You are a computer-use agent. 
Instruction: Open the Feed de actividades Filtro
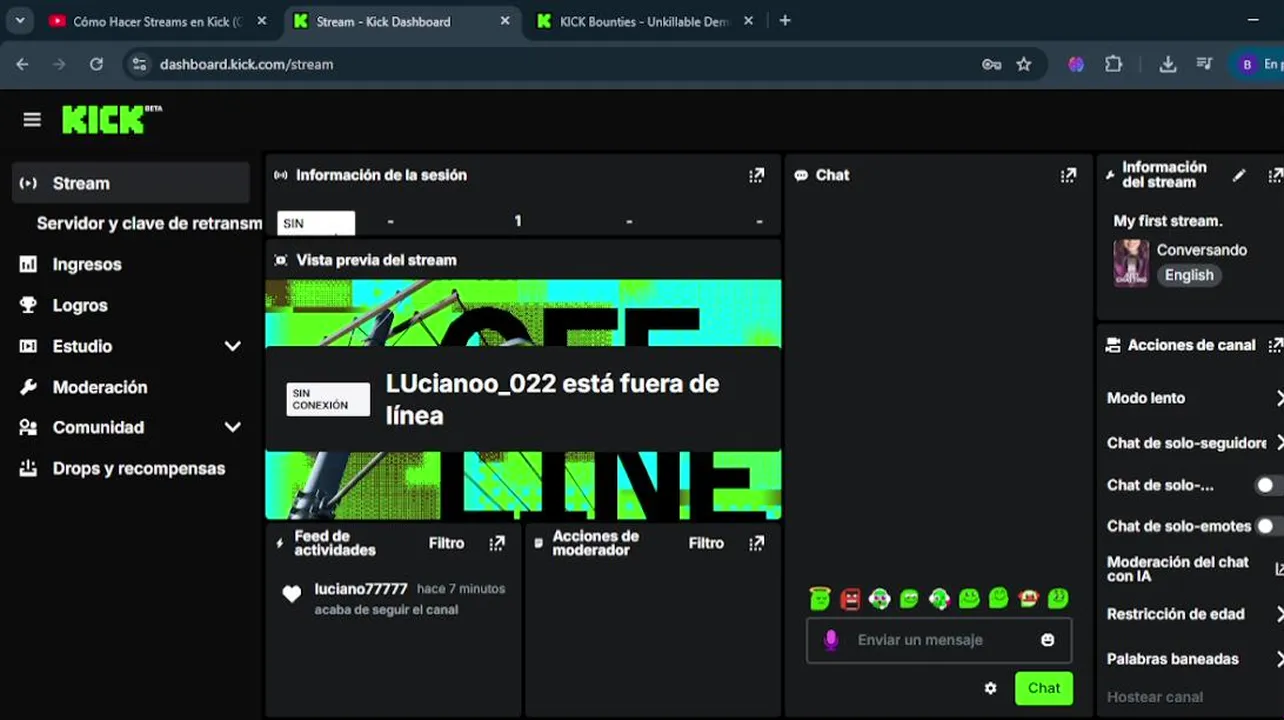(446, 543)
